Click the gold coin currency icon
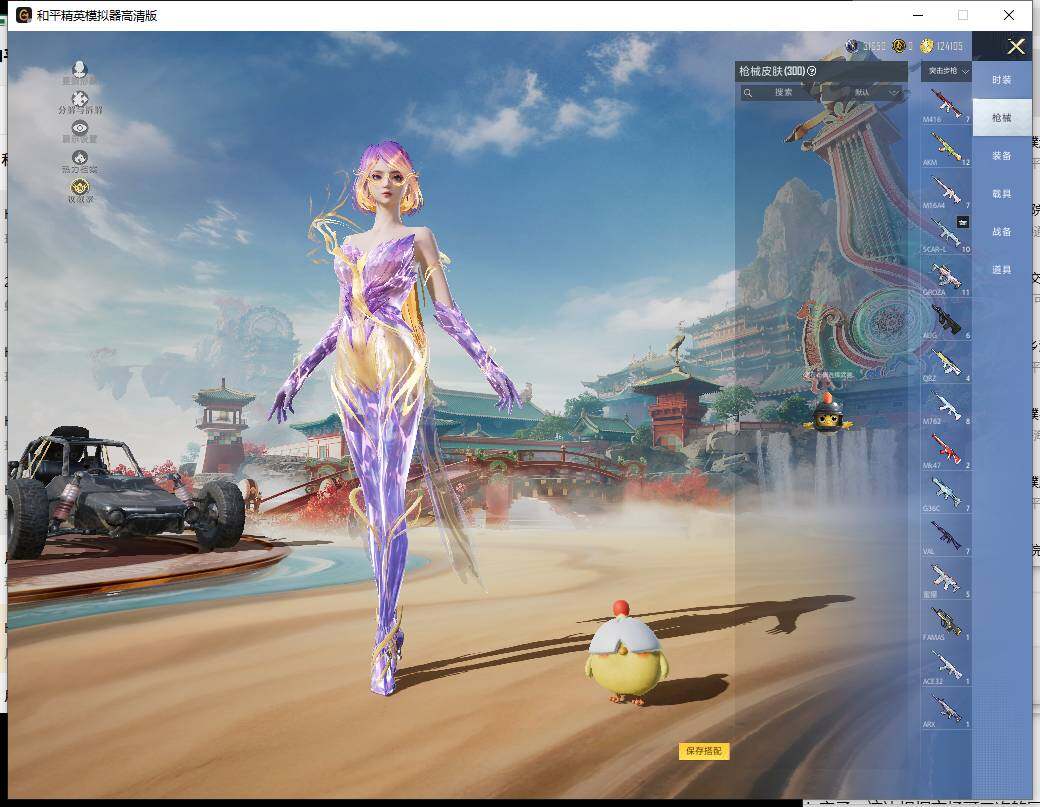 927,46
